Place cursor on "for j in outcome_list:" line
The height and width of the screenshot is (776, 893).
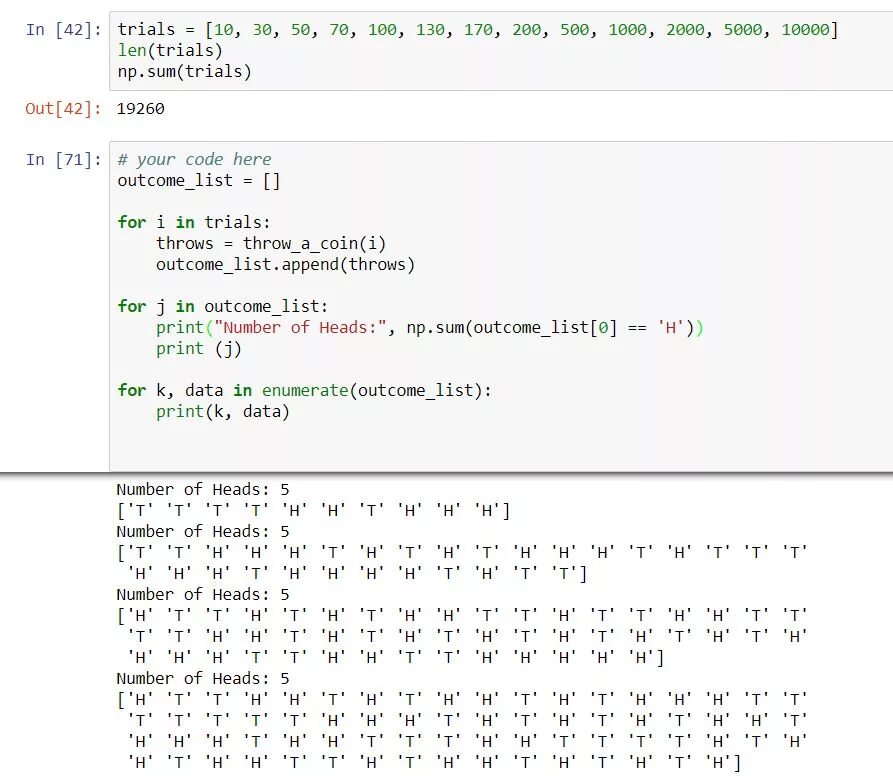pyautogui.click(x=223, y=306)
